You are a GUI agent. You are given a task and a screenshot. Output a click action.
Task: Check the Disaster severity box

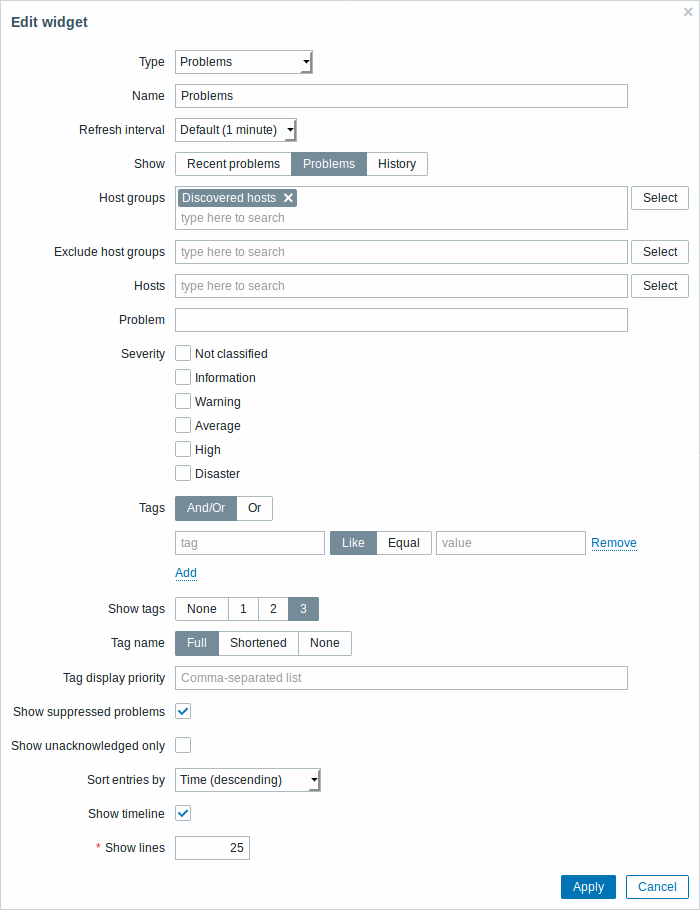183,473
